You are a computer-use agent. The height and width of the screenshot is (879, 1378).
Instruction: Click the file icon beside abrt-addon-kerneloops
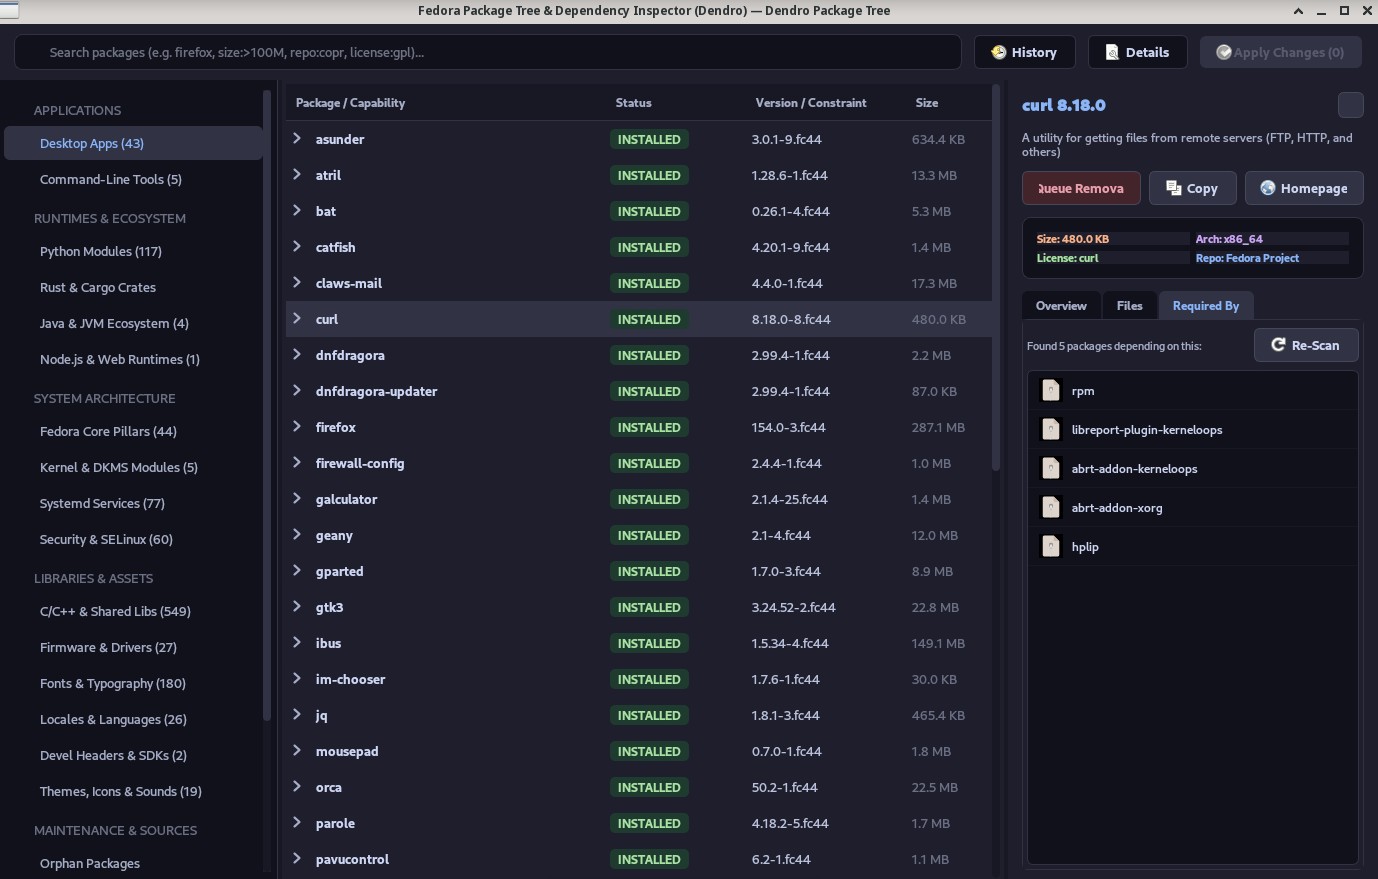pos(1050,469)
